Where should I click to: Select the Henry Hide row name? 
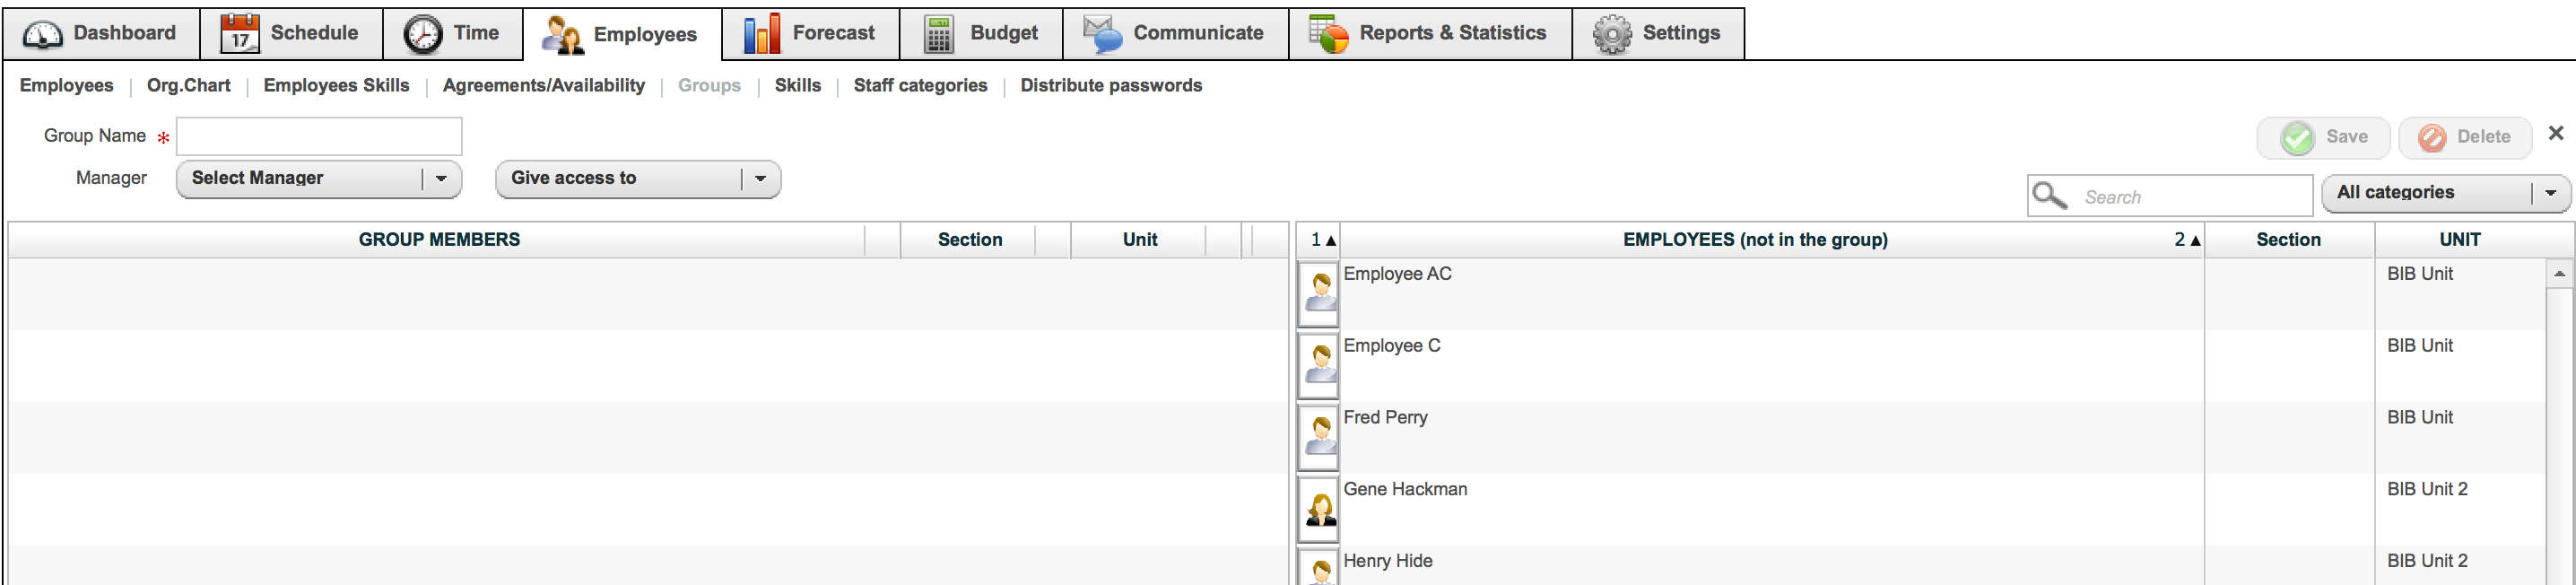click(x=1387, y=562)
